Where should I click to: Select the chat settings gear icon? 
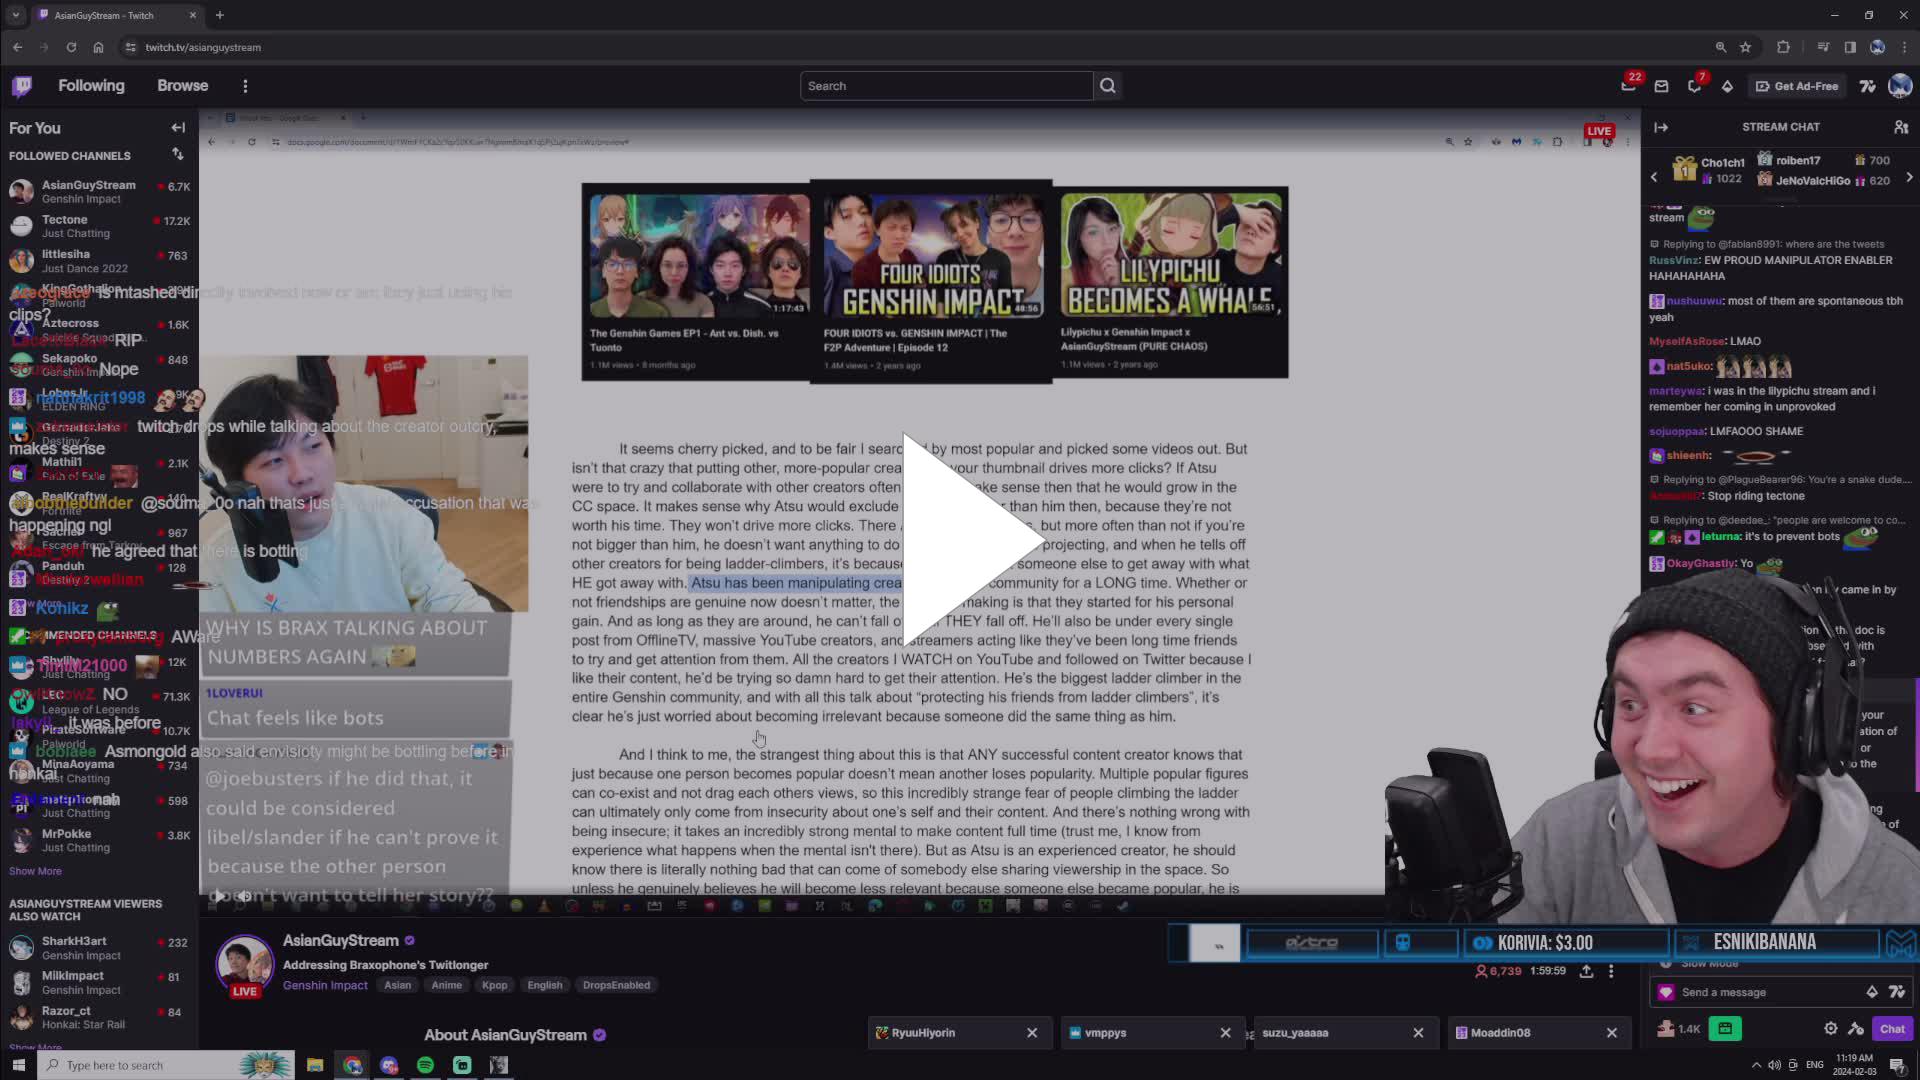(1831, 1028)
